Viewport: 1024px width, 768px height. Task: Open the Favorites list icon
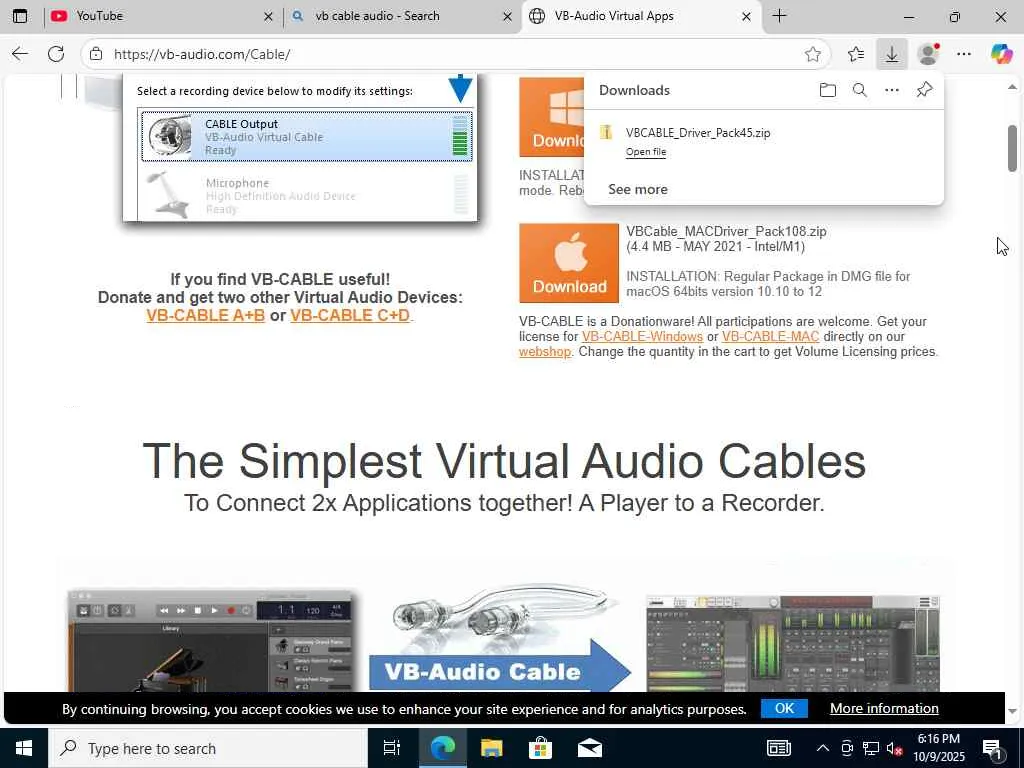(x=856, y=54)
